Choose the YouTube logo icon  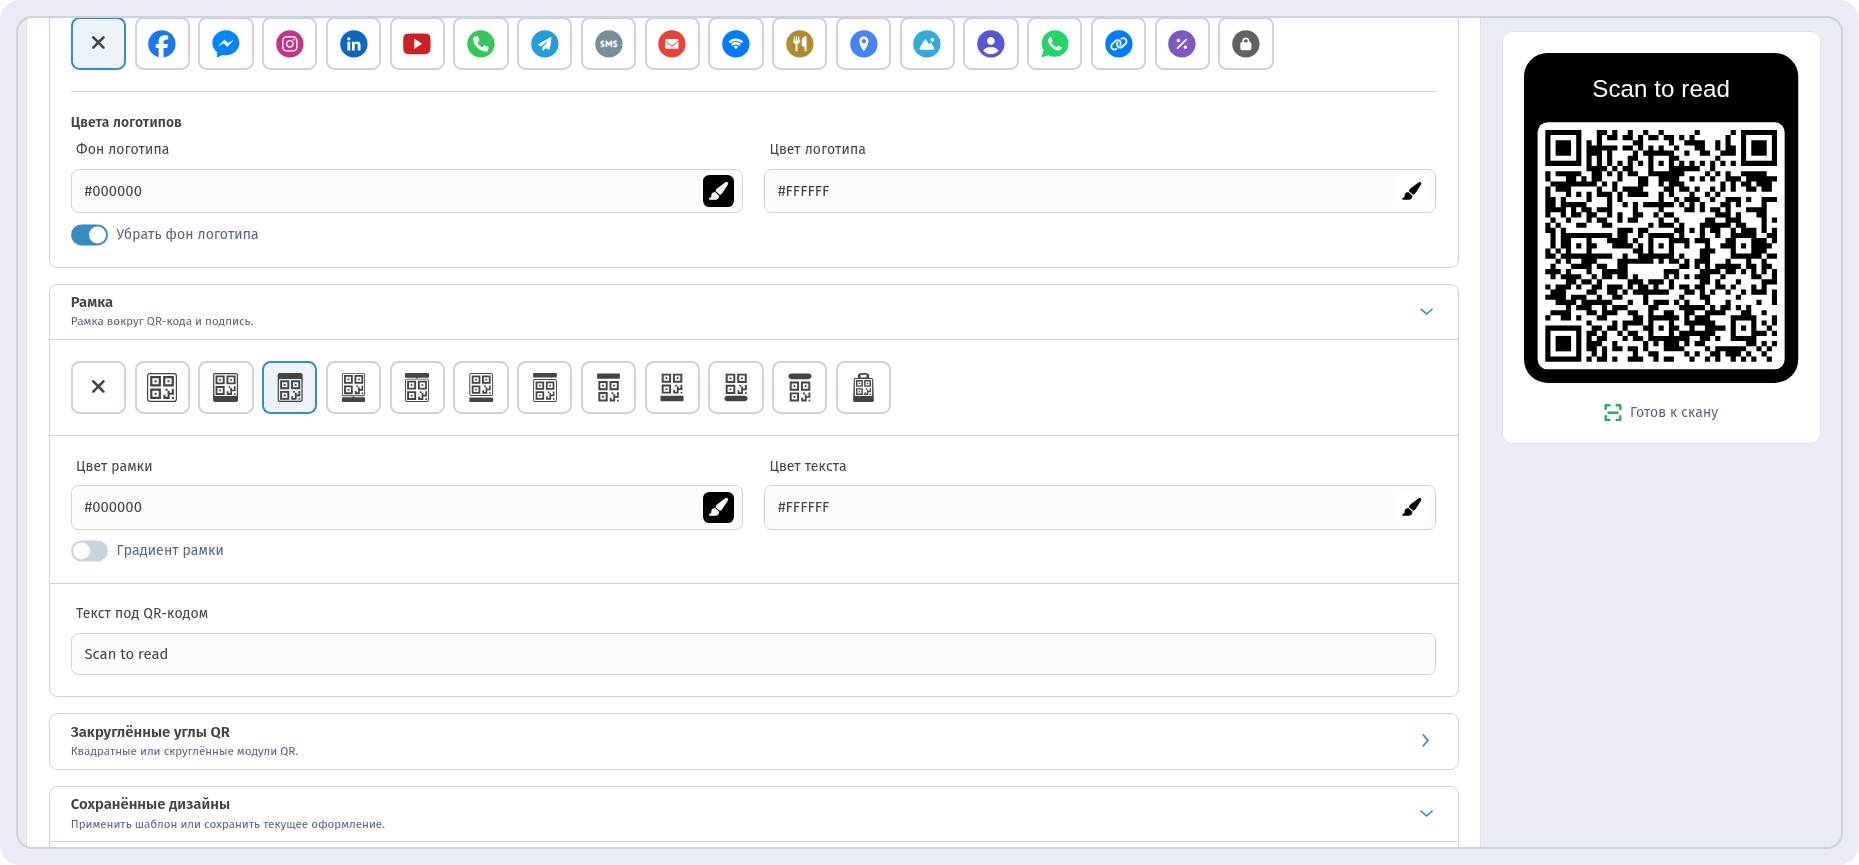[x=417, y=44]
